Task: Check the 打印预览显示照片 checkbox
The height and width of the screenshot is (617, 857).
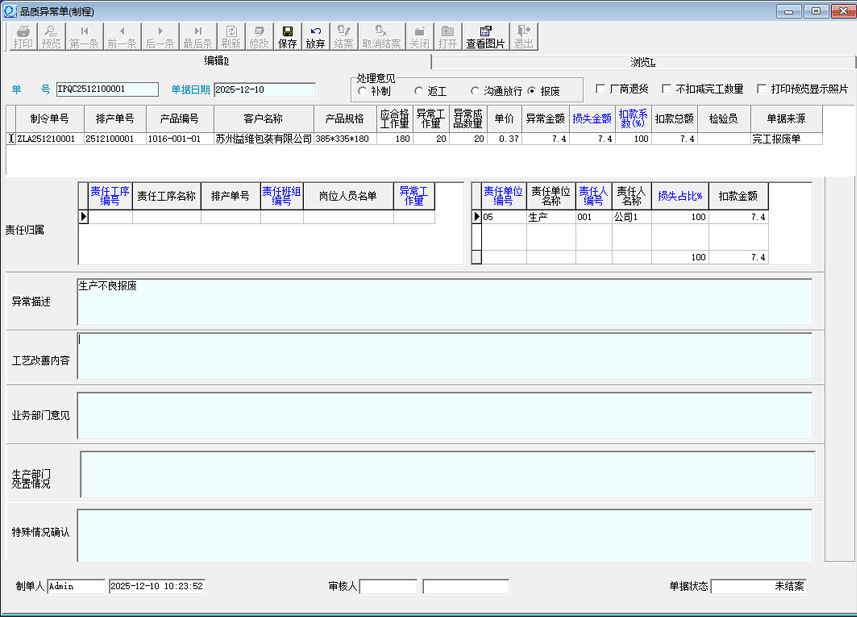Action: [762, 89]
